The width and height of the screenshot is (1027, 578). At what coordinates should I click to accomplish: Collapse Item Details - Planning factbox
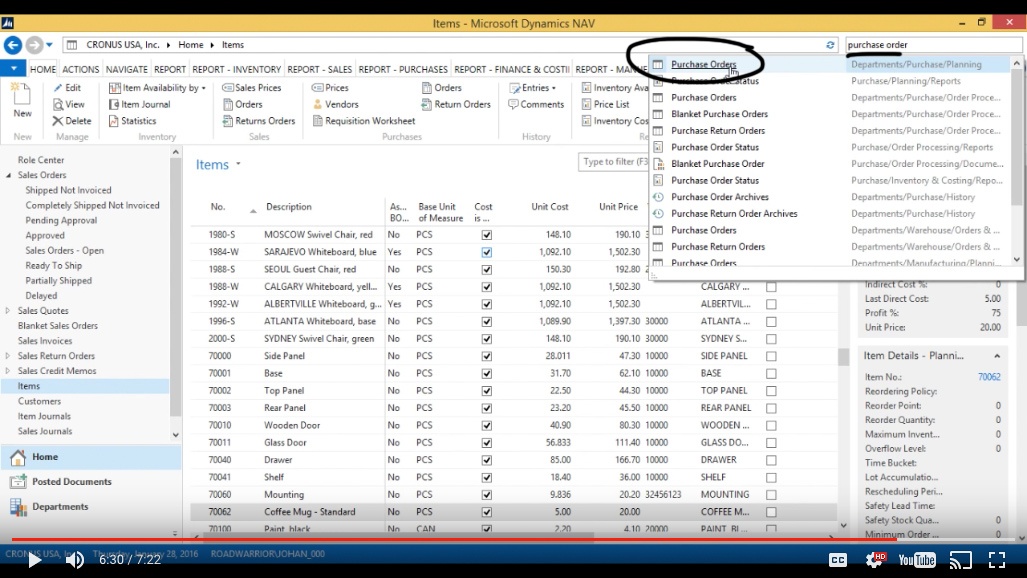click(x=997, y=356)
